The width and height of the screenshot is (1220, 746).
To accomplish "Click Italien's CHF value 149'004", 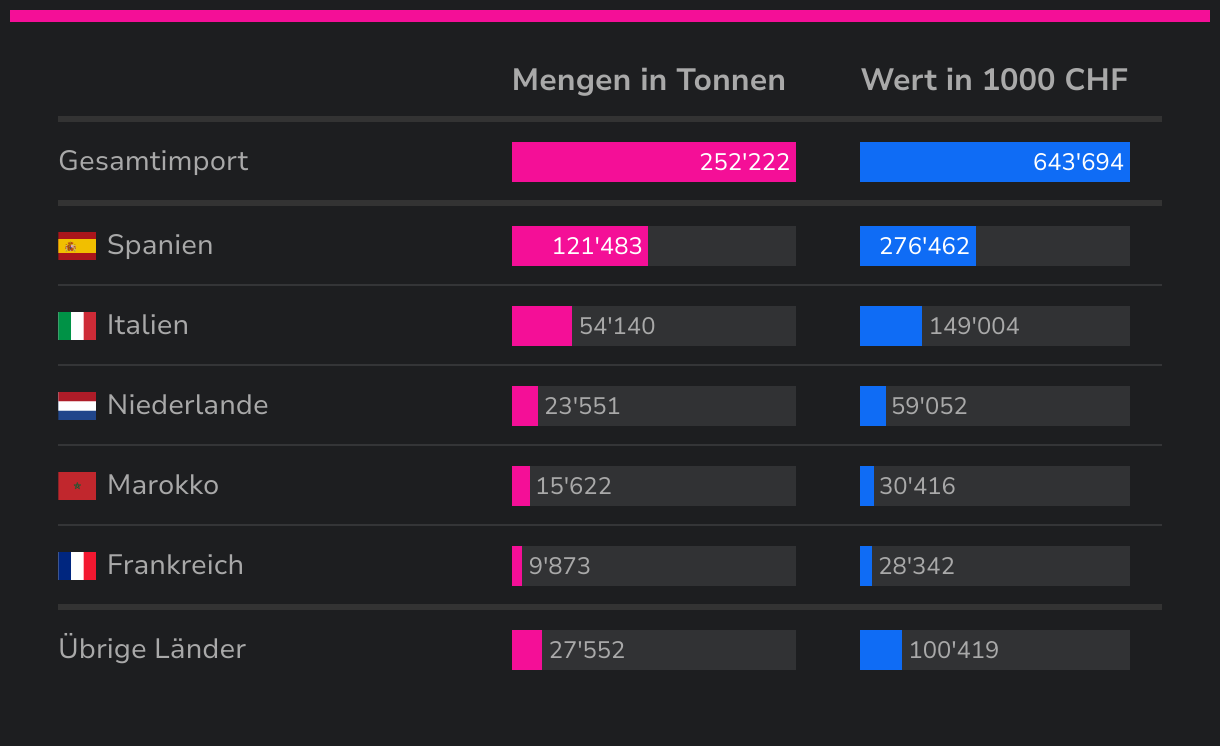I will point(974,326).
